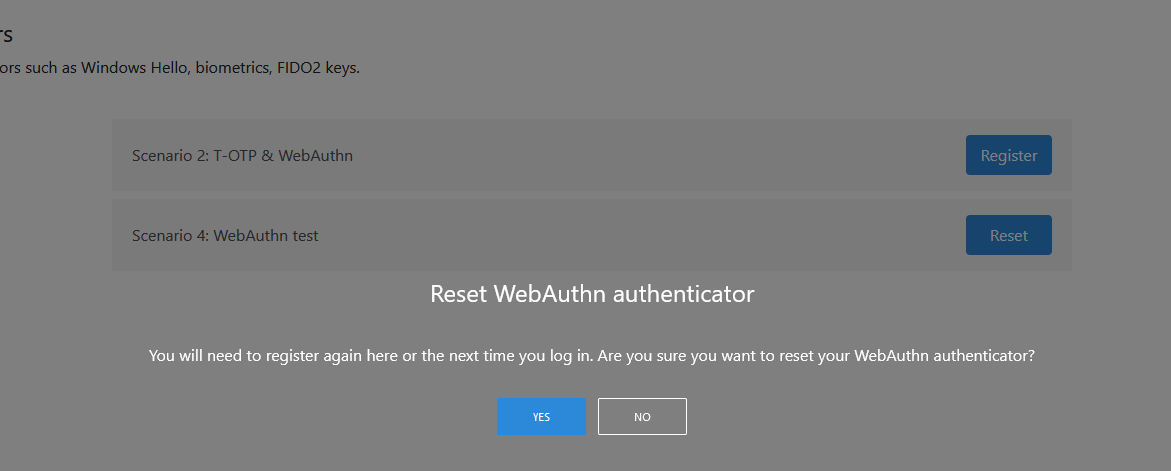1171x471 pixels.
Task: Click the 'T-OTP' text in Scenario 2
Action: tap(235, 156)
